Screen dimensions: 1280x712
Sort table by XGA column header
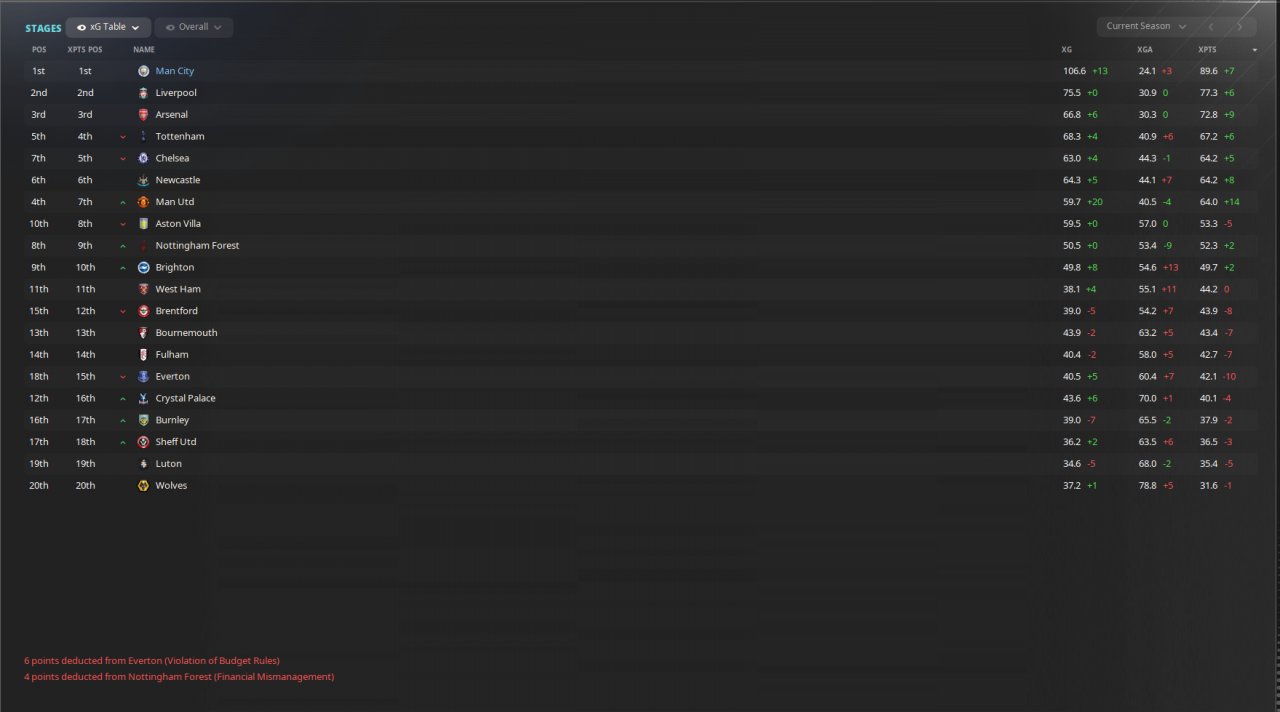[1145, 49]
